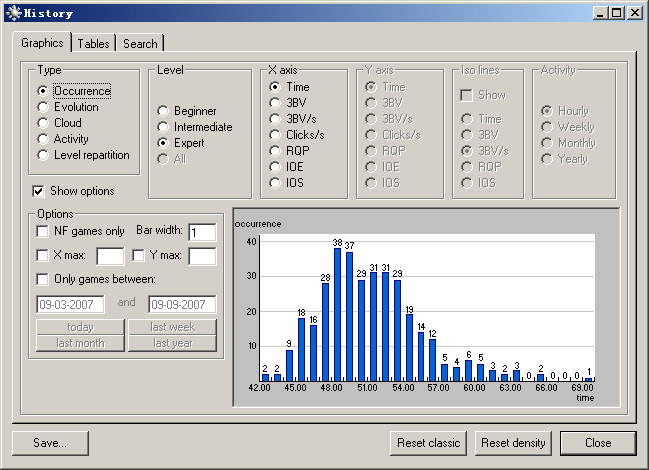Enable NF games only
This screenshot has height=470, width=649.
click(x=43, y=231)
